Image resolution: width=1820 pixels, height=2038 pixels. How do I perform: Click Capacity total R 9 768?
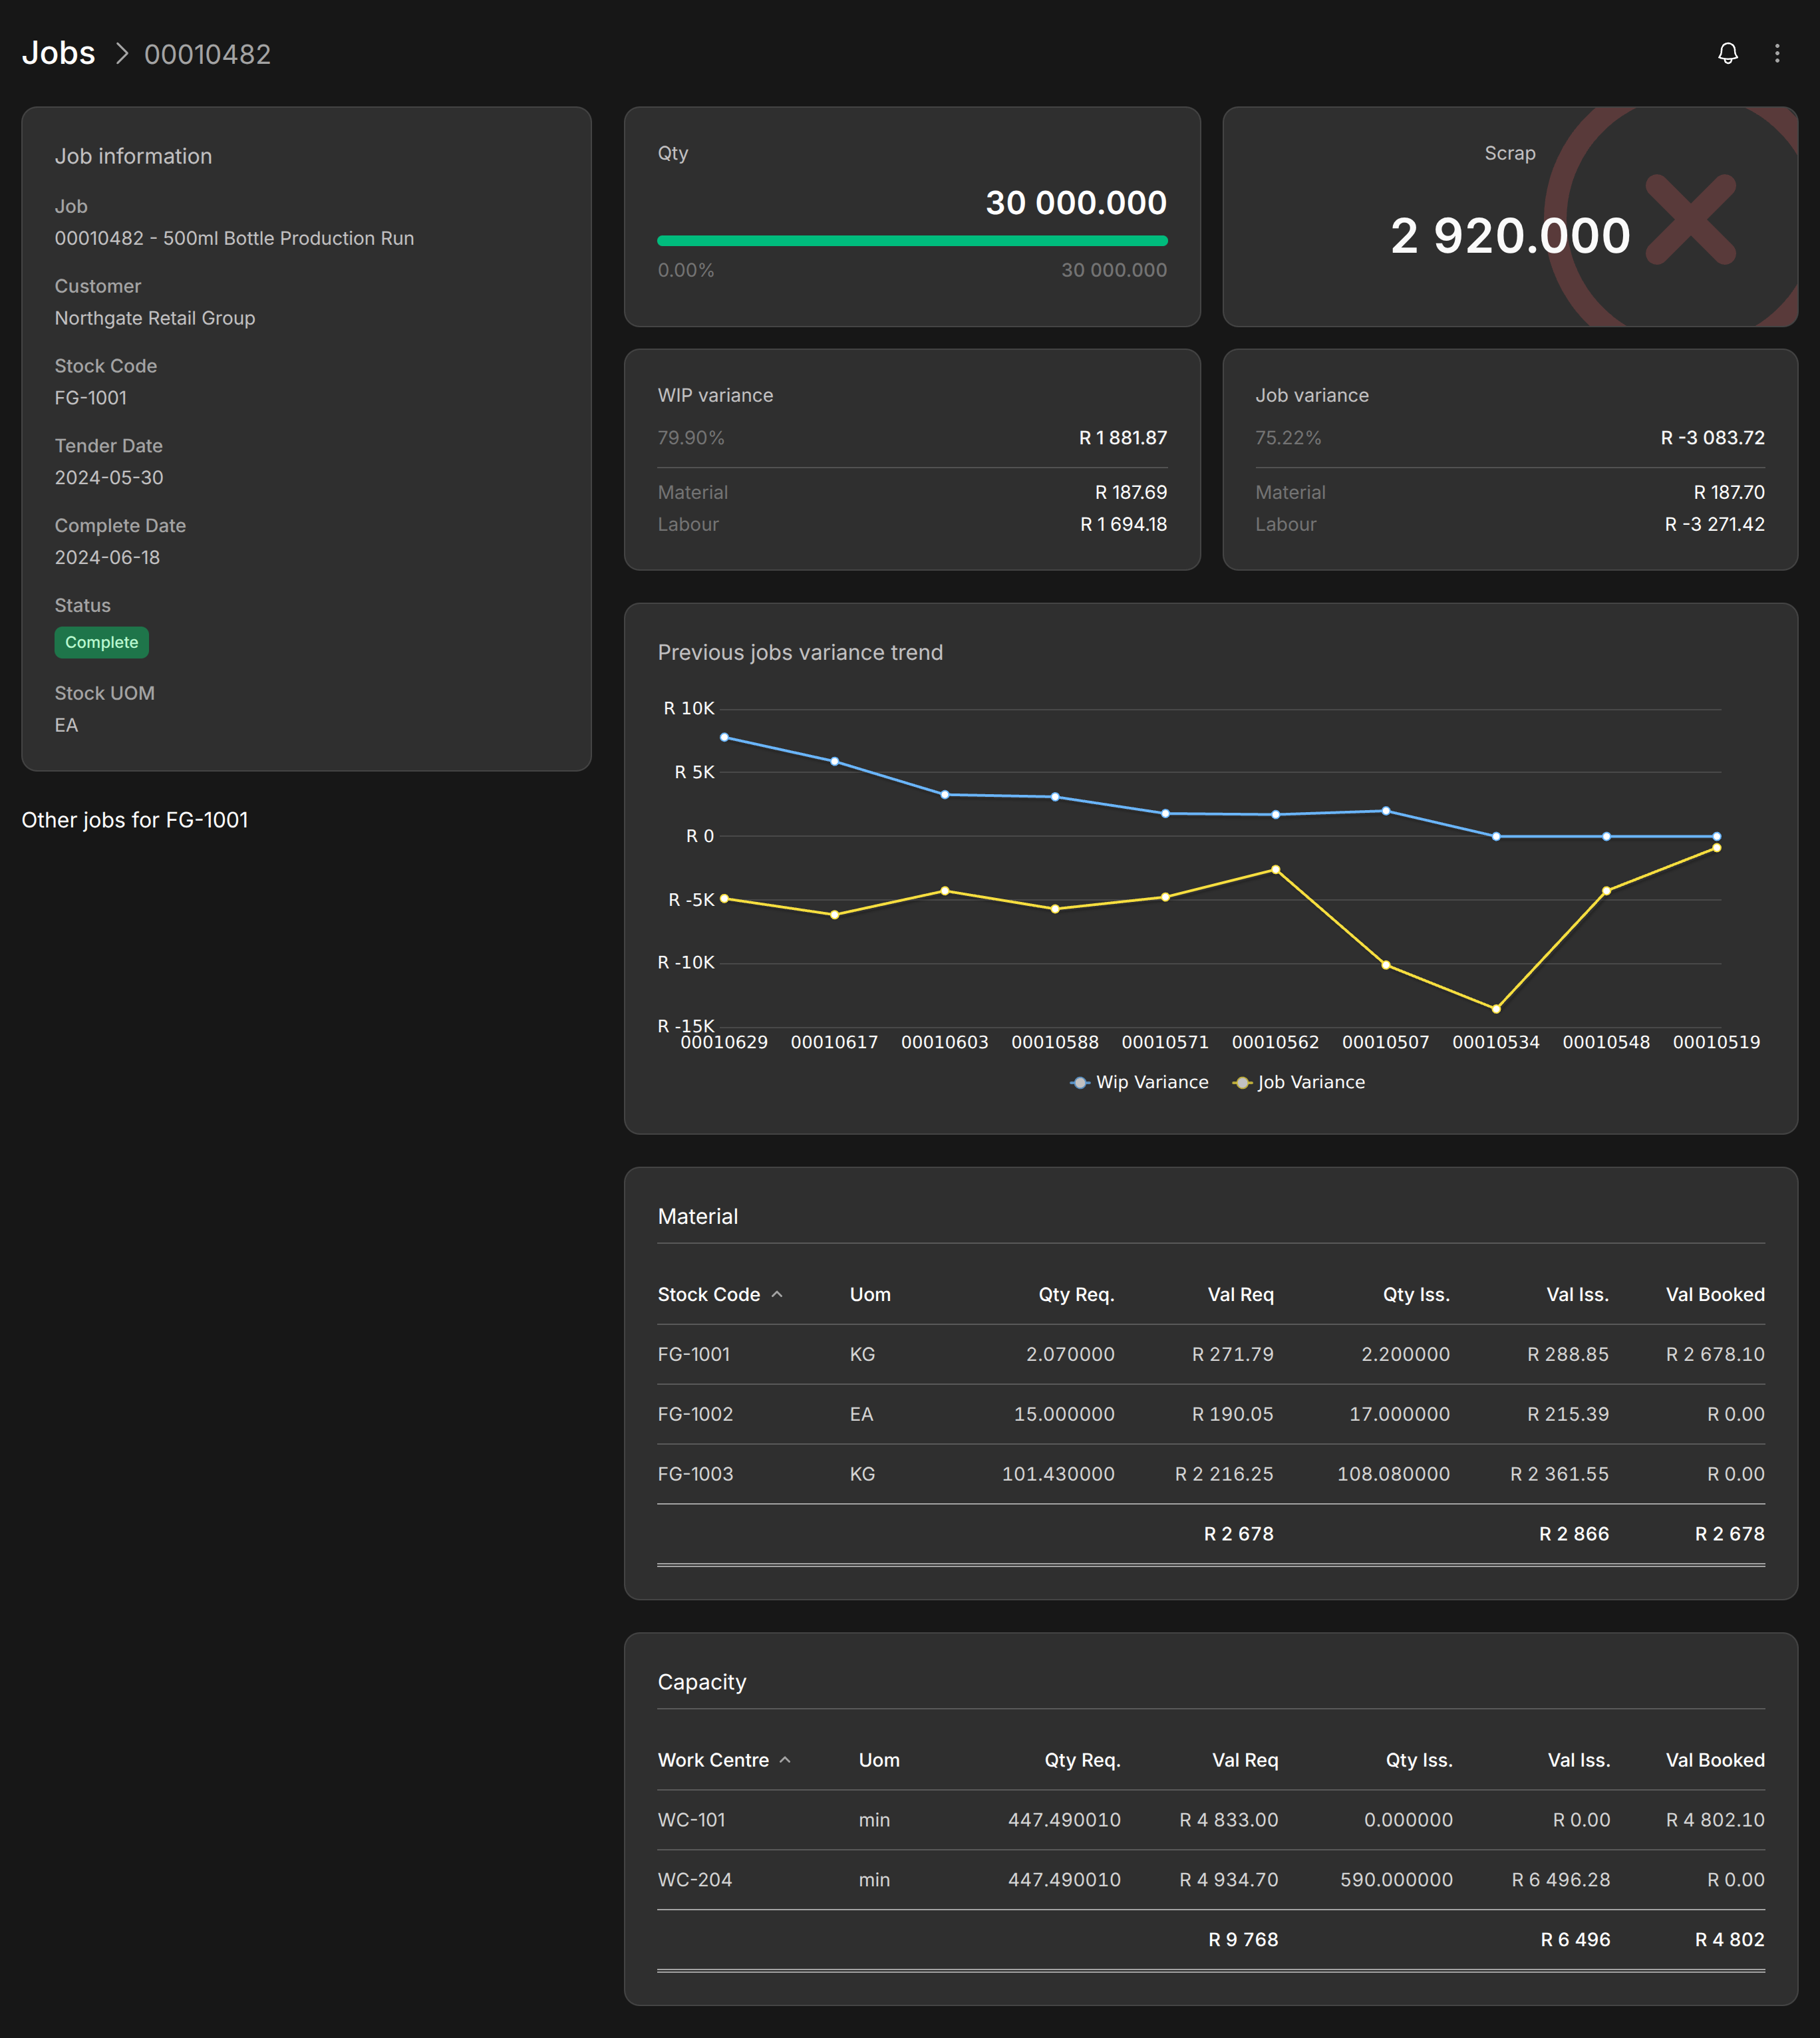[x=1243, y=1940]
